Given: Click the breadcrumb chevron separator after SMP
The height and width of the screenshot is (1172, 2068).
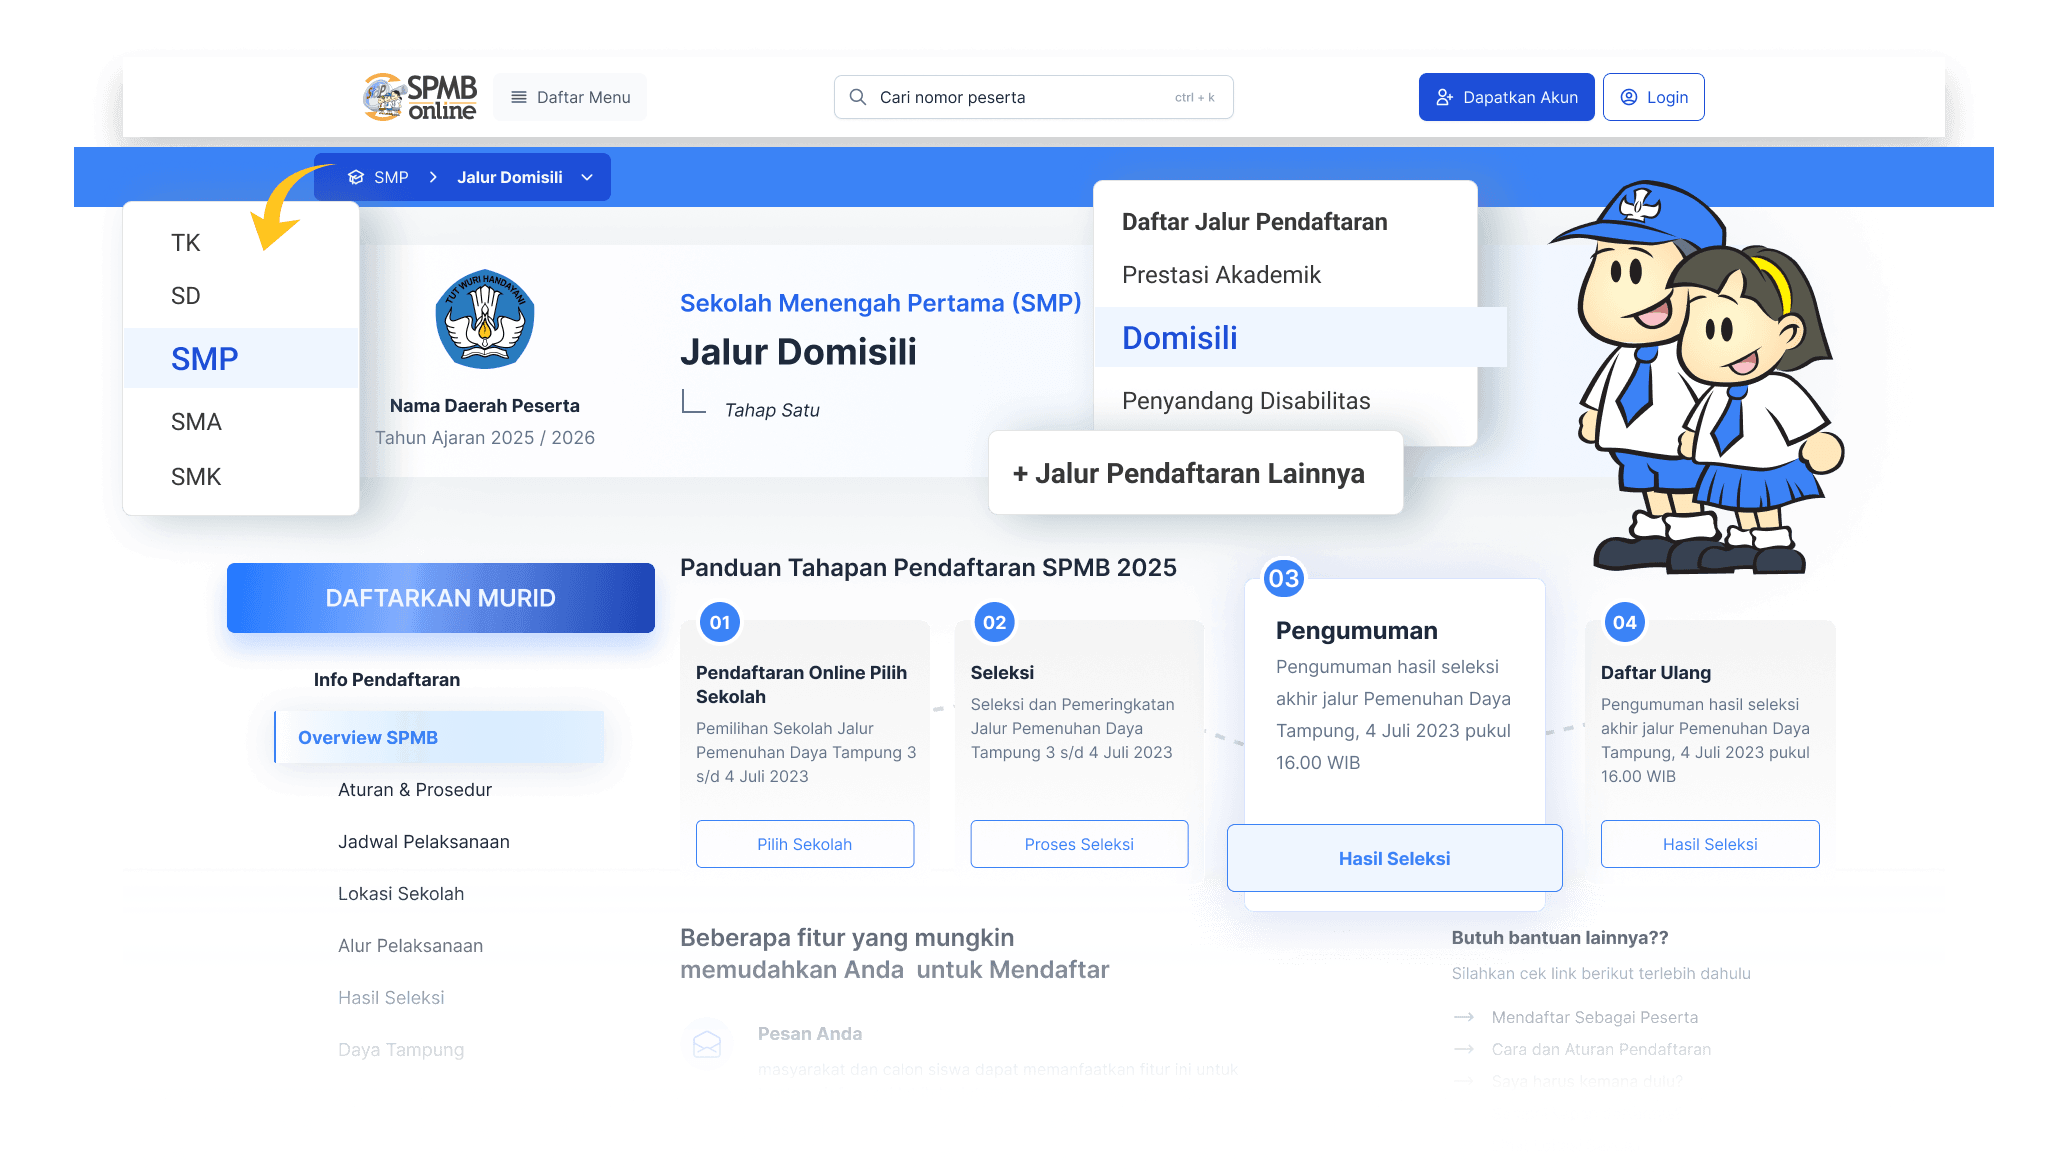Looking at the screenshot, I should pos(433,177).
